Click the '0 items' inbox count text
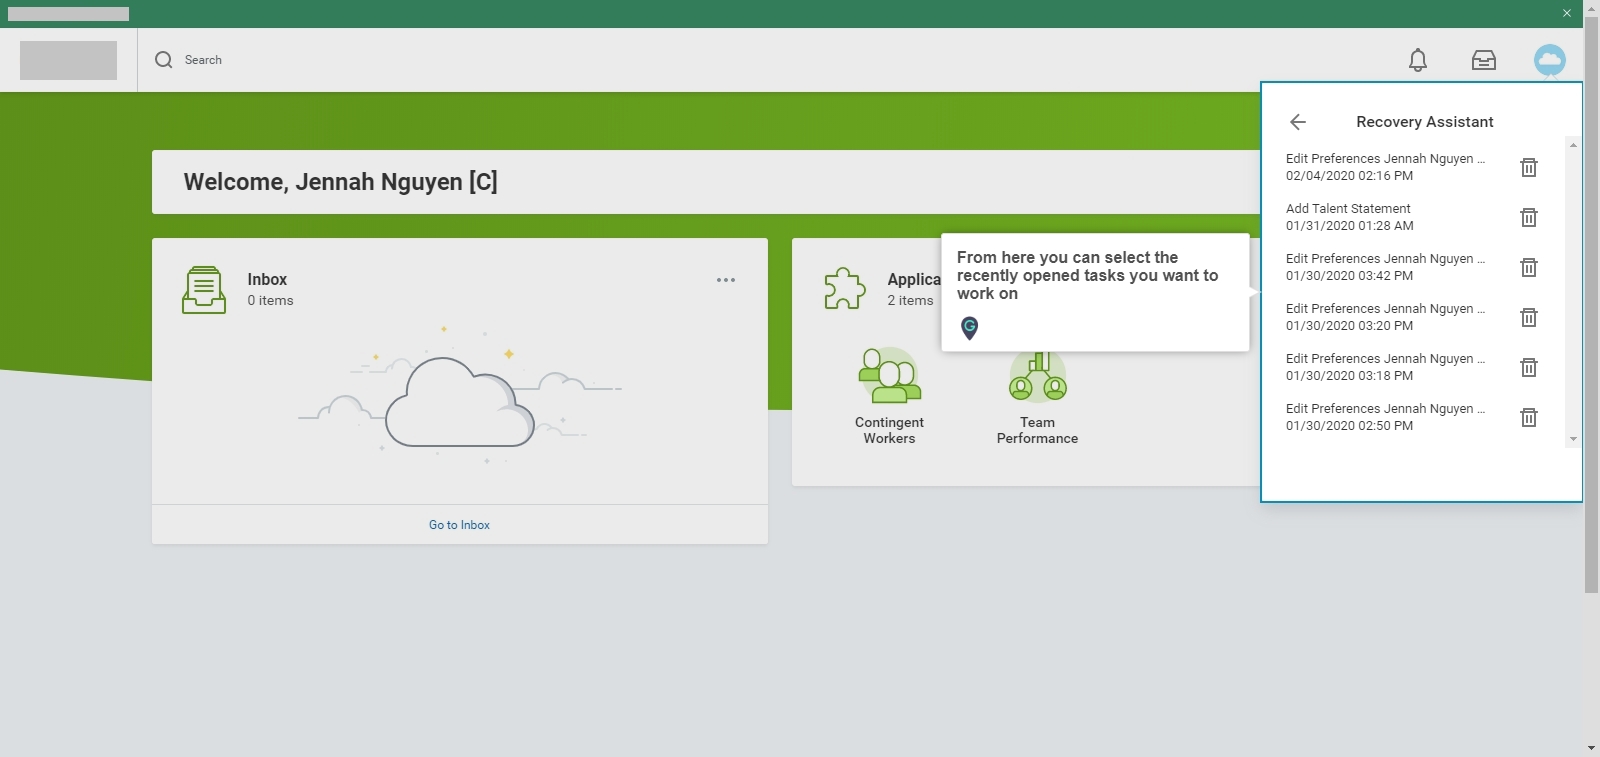 (x=270, y=301)
